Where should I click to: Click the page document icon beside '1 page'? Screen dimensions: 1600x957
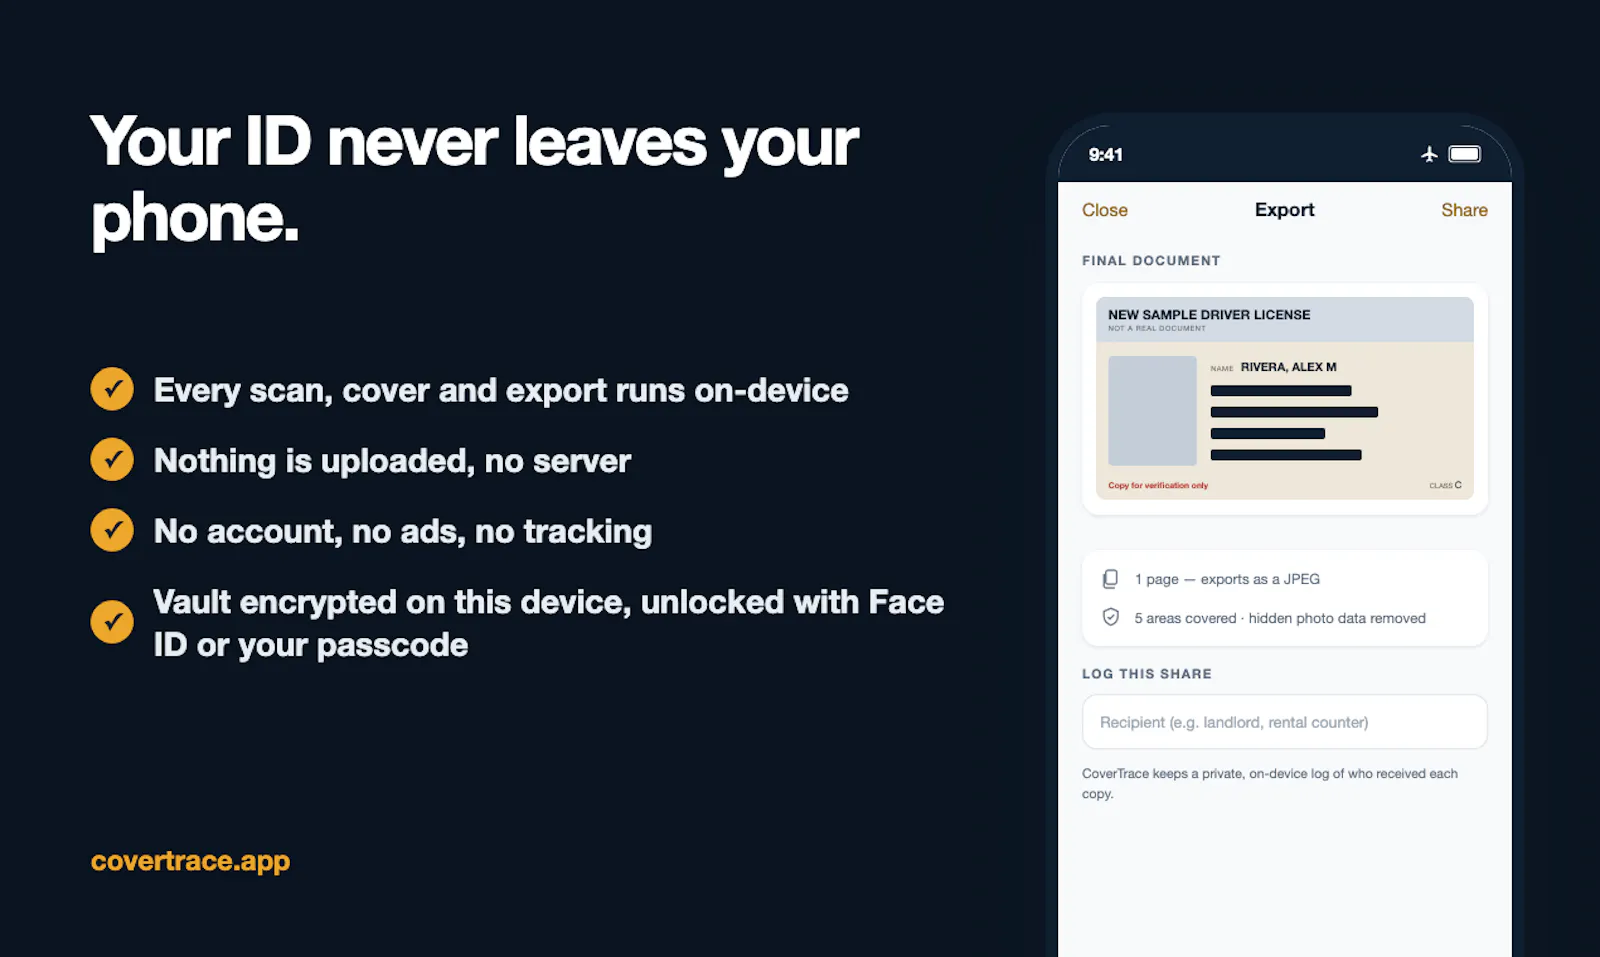1110,579
